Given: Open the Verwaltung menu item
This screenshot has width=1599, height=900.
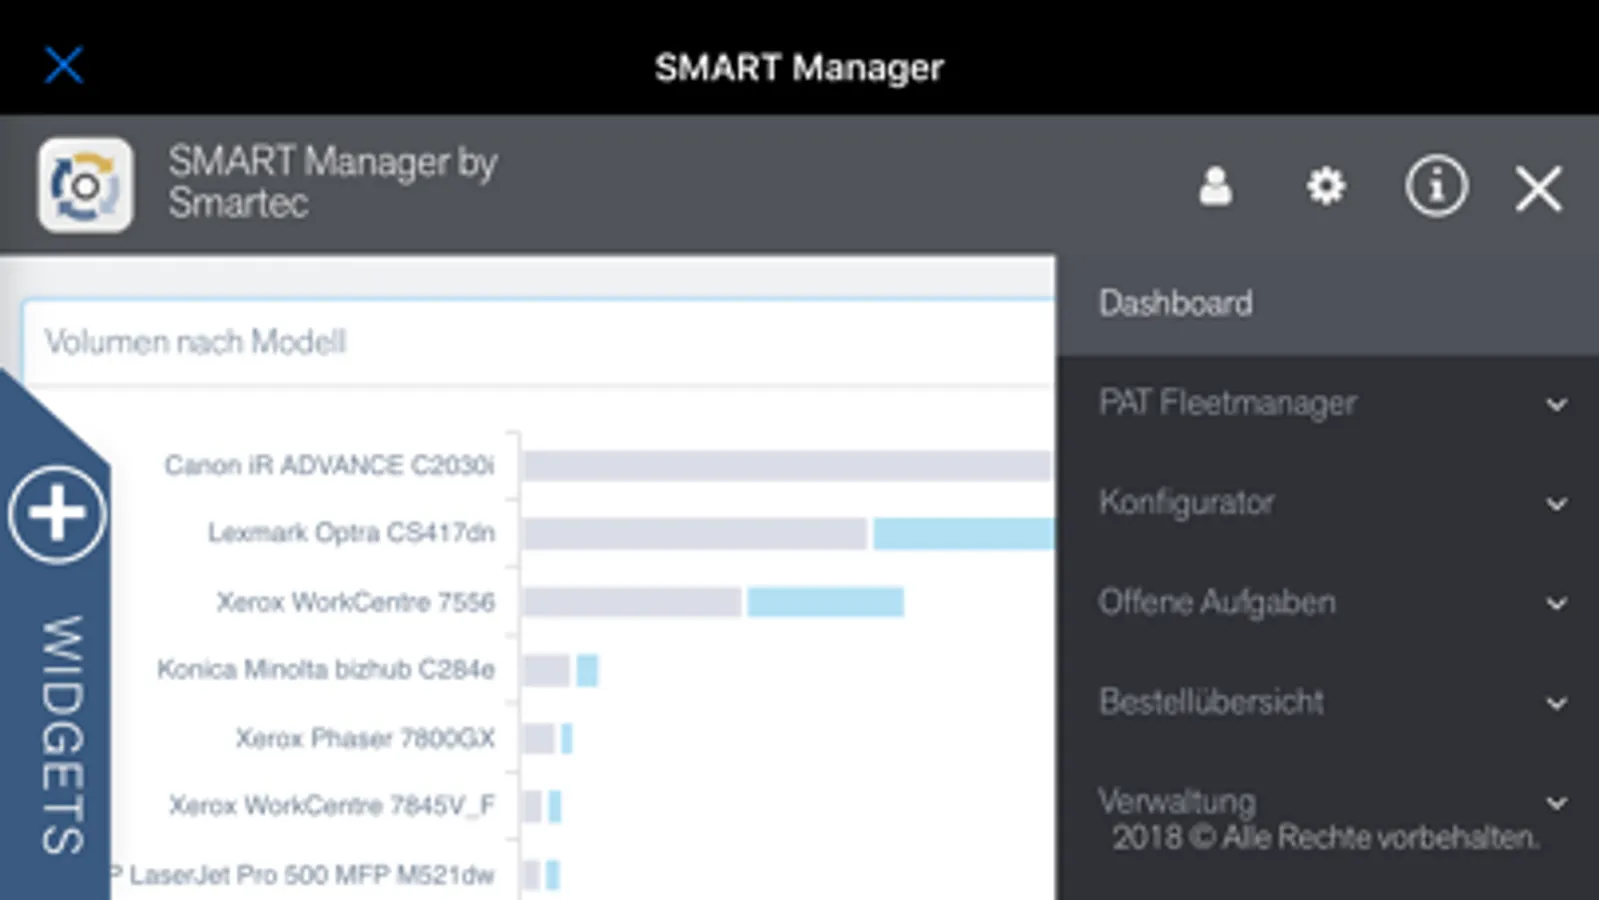Looking at the screenshot, I should click(1177, 801).
